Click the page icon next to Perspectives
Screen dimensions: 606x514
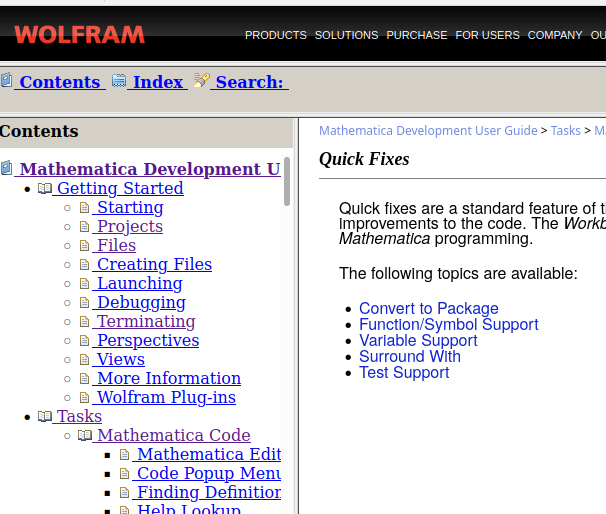[x=85, y=340]
